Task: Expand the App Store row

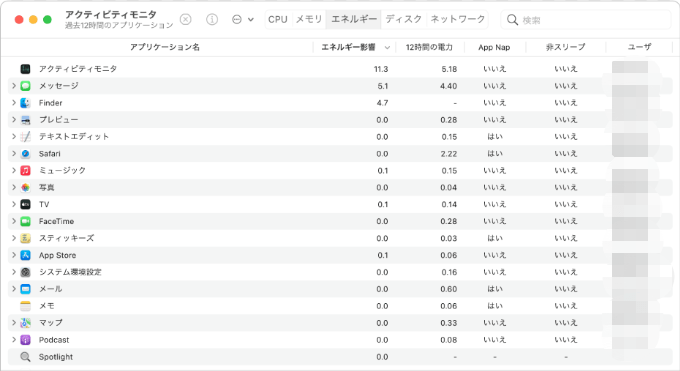Action: [13, 255]
